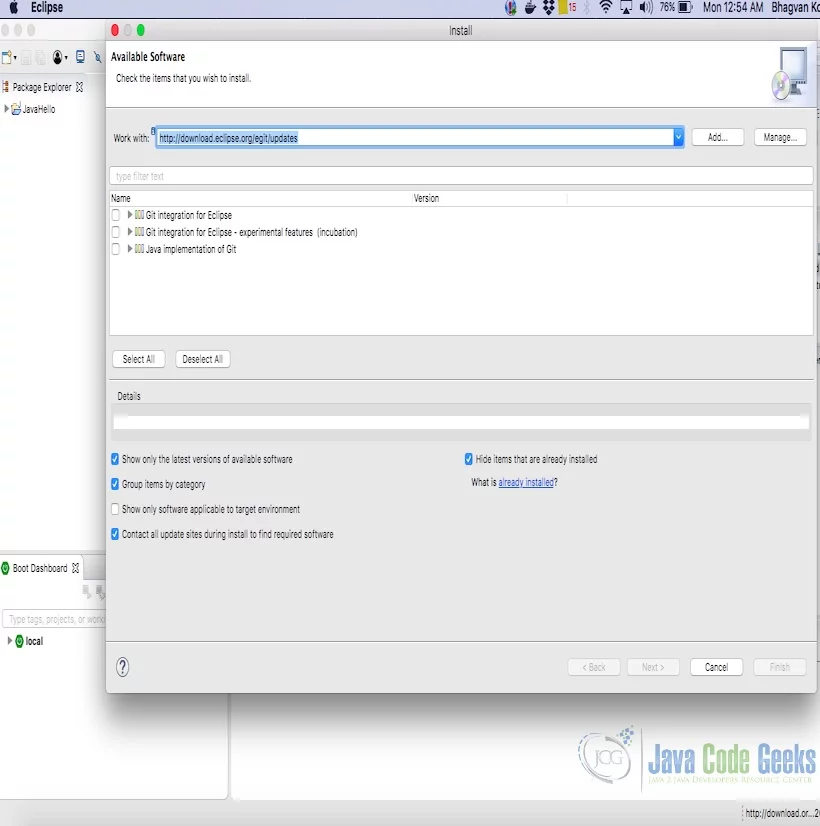Expand the experimental features (incubation) category

[x=130, y=232]
